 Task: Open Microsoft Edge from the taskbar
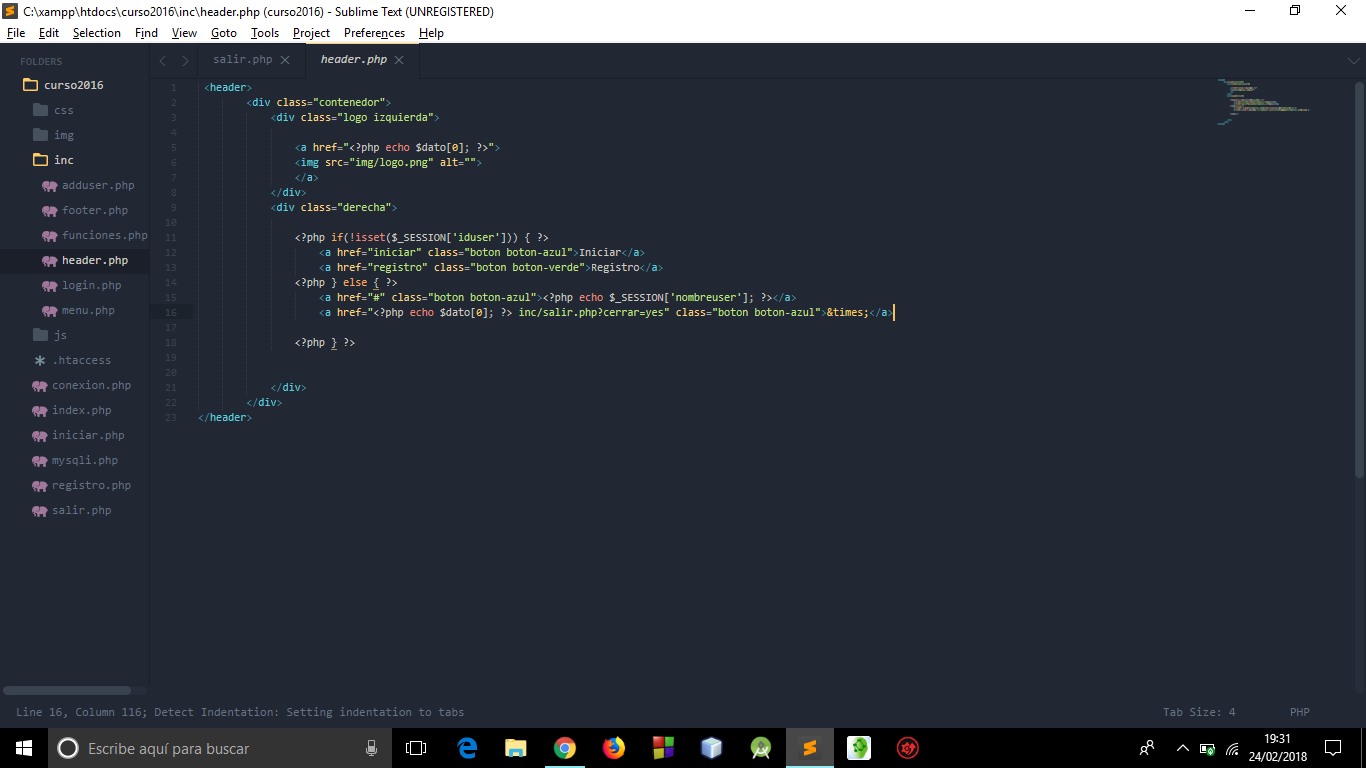pyautogui.click(x=467, y=748)
